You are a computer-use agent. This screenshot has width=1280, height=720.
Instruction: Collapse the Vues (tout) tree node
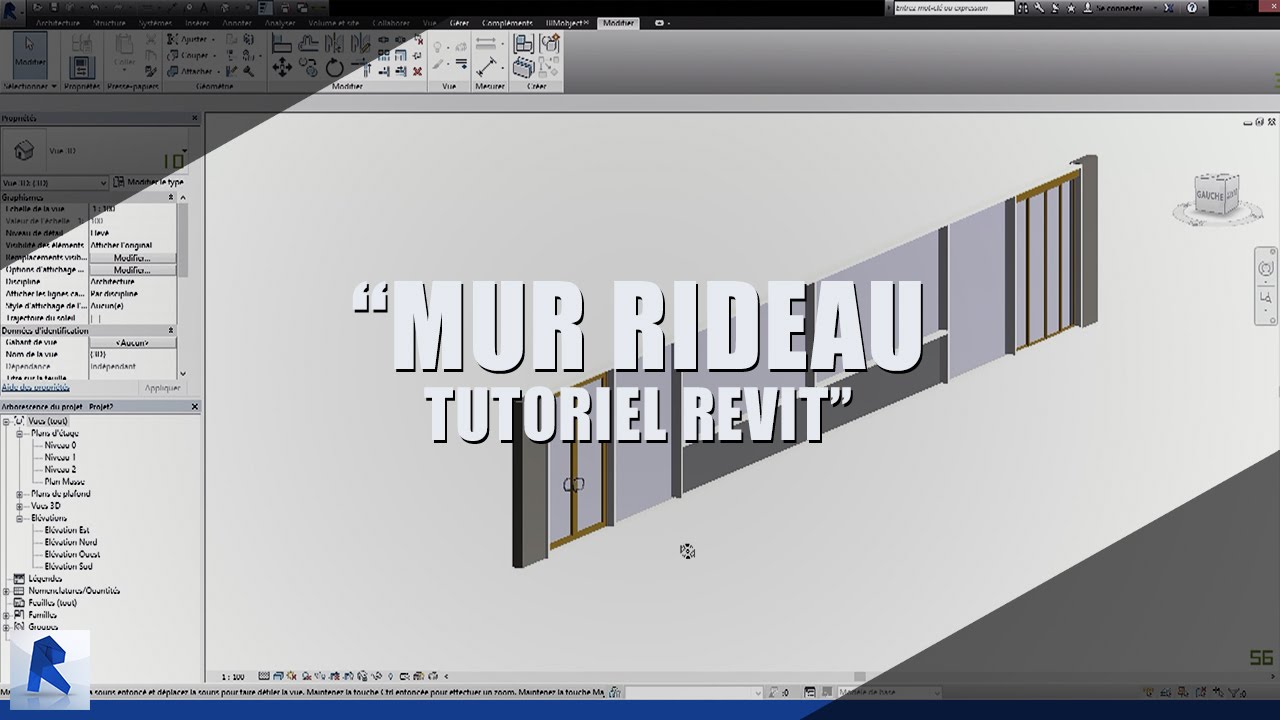6,421
